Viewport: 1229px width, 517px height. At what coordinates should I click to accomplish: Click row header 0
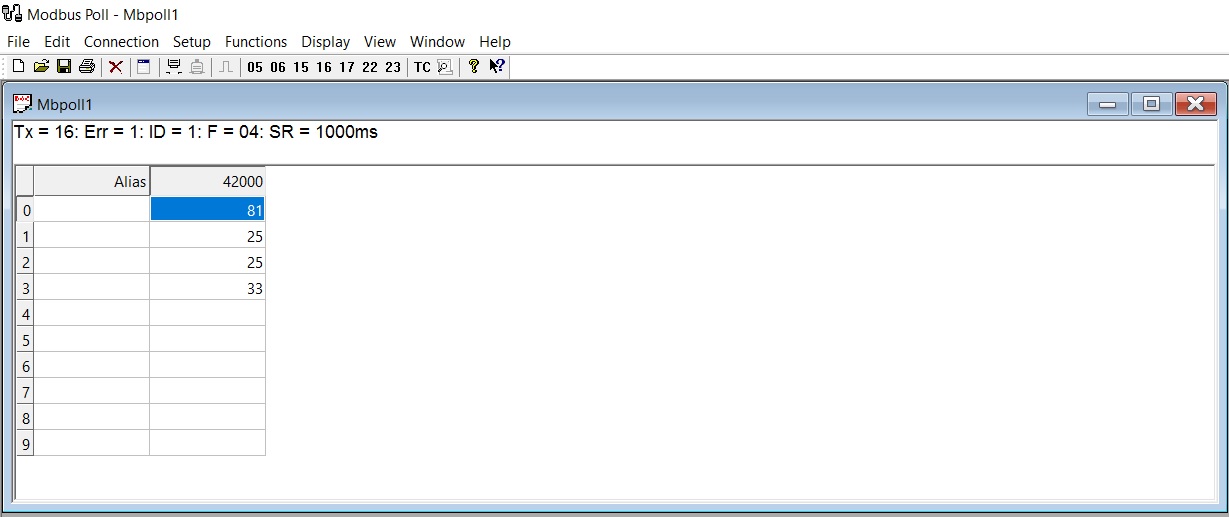(26, 210)
